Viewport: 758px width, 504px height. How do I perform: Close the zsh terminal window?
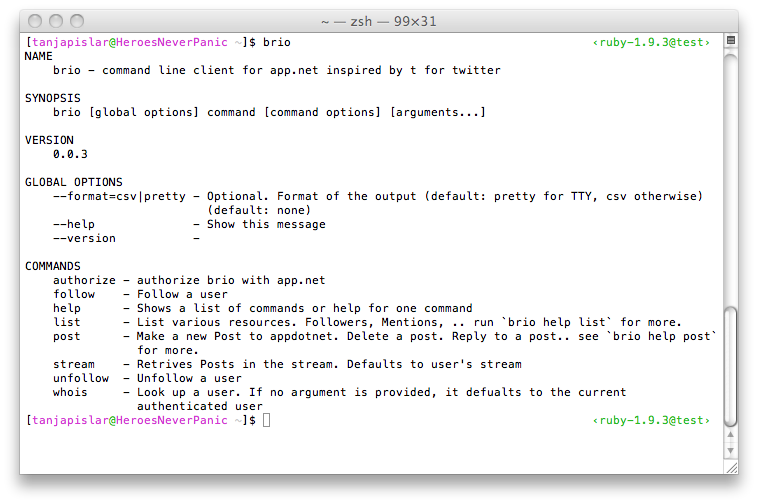(x=35, y=21)
